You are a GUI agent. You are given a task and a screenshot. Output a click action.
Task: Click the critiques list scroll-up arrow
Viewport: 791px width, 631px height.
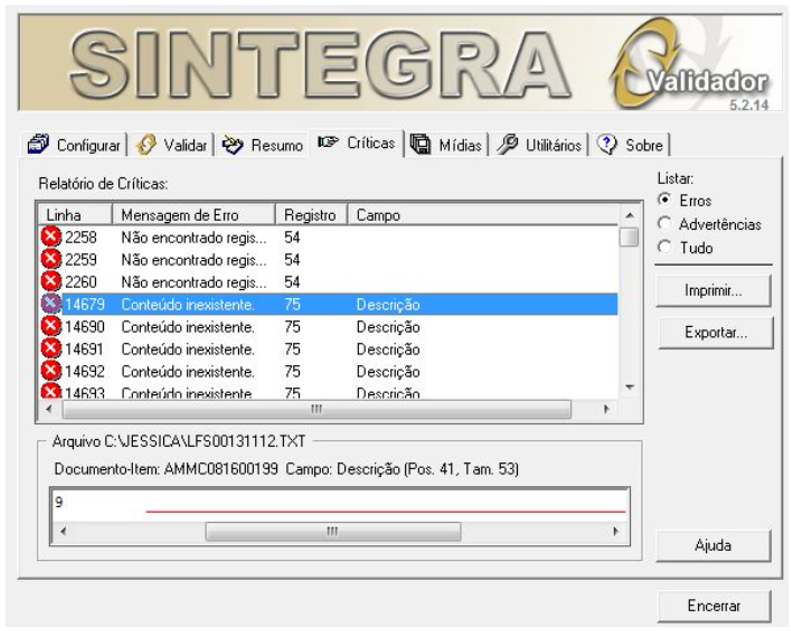[x=630, y=215]
